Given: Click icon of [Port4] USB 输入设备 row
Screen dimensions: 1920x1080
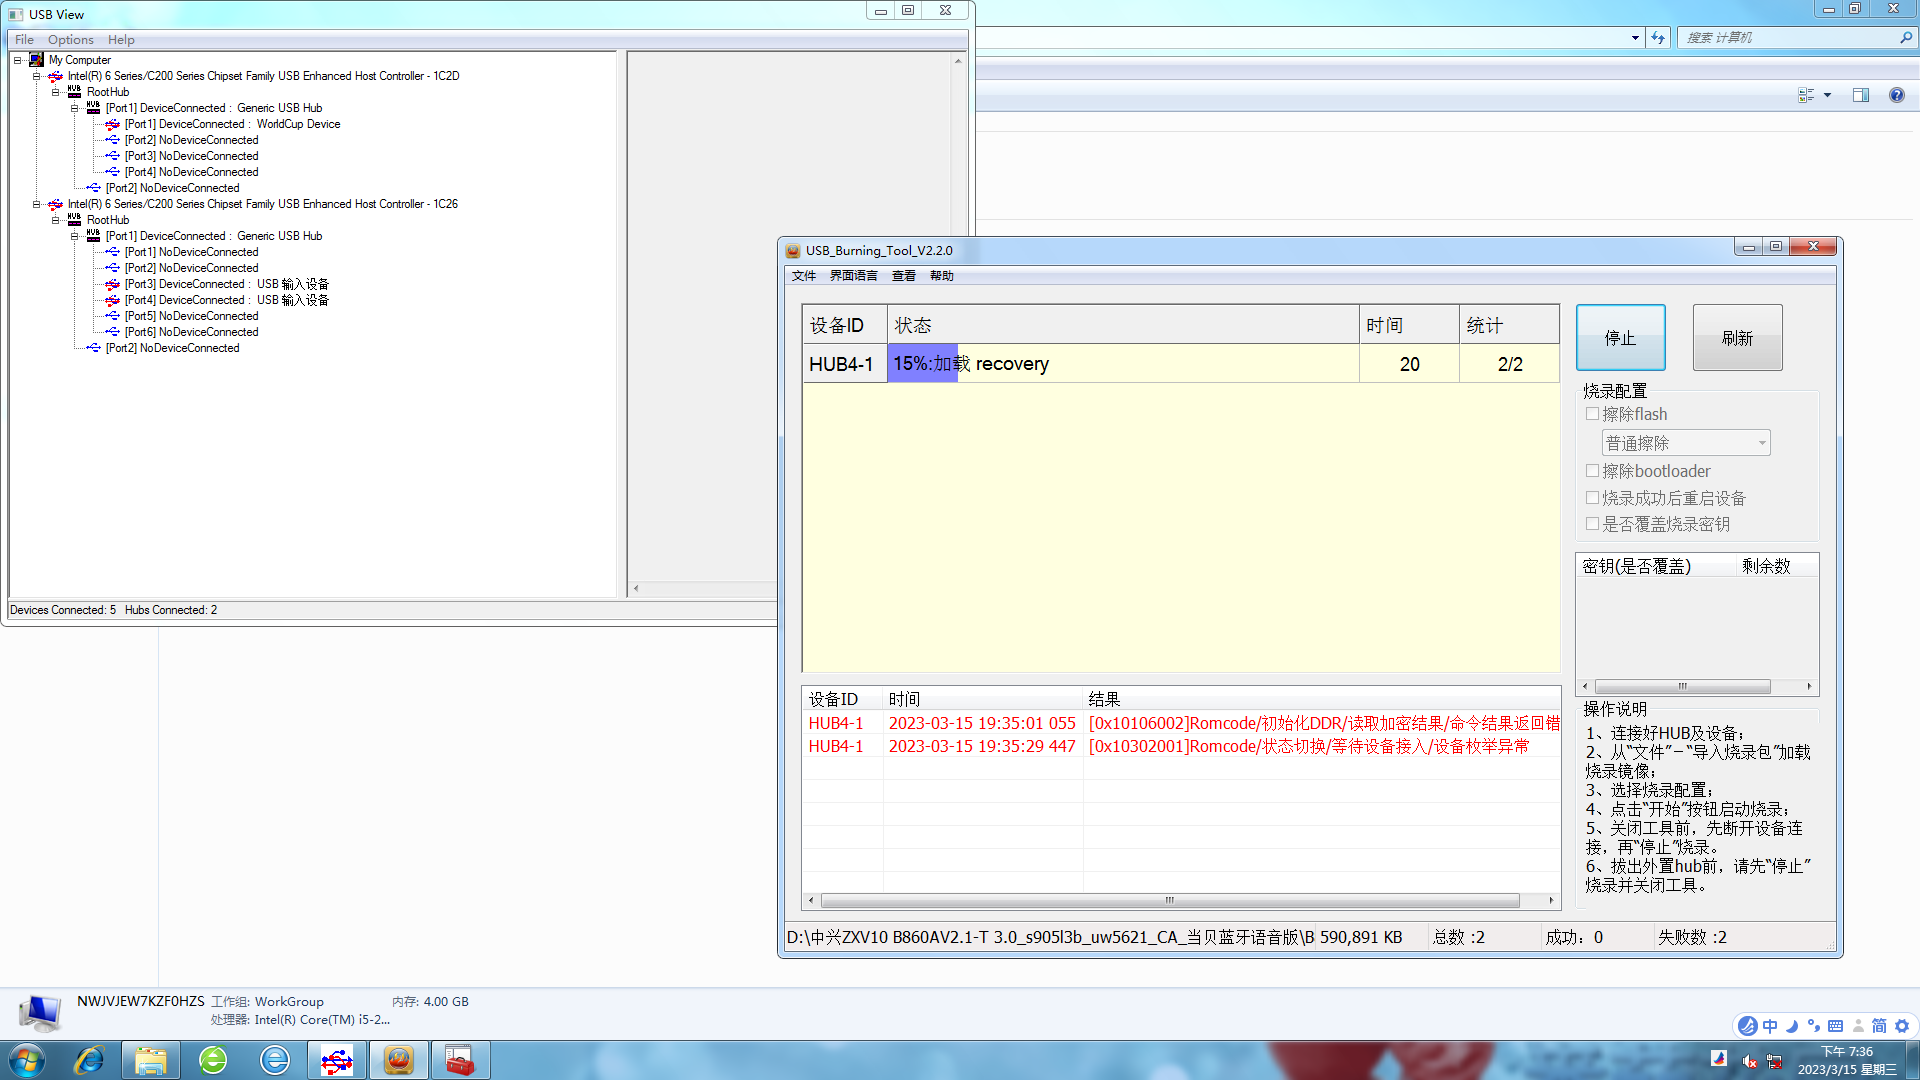Looking at the screenshot, I should pos(112,300).
